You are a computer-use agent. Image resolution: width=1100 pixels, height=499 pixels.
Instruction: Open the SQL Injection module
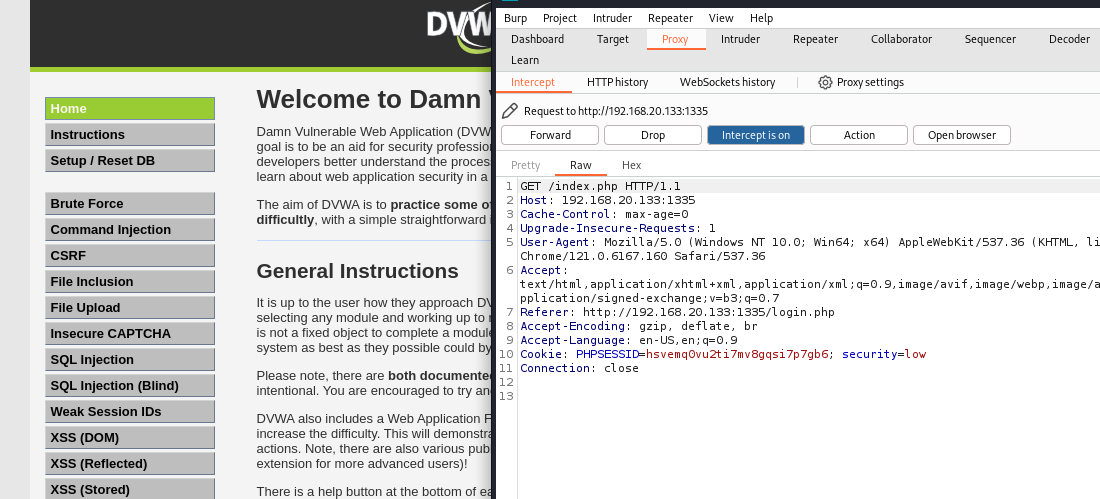pyautogui.click(x=130, y=359)
